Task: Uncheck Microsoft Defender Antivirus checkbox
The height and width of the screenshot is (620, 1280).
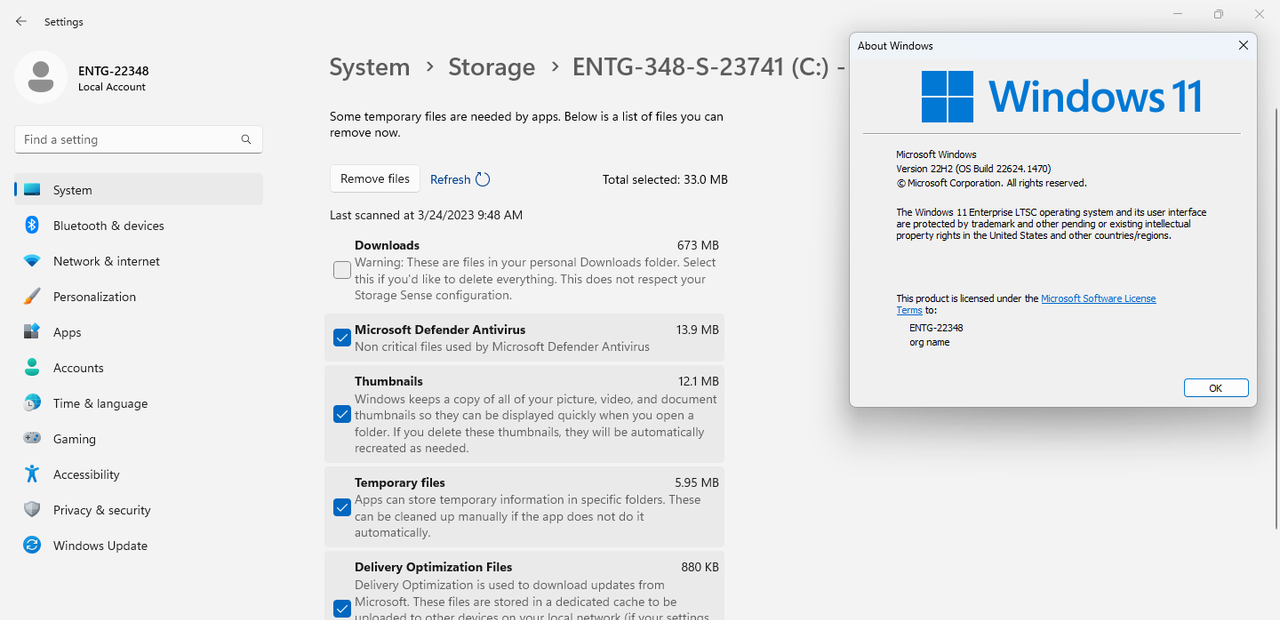Action: click(x=342, y=338)
